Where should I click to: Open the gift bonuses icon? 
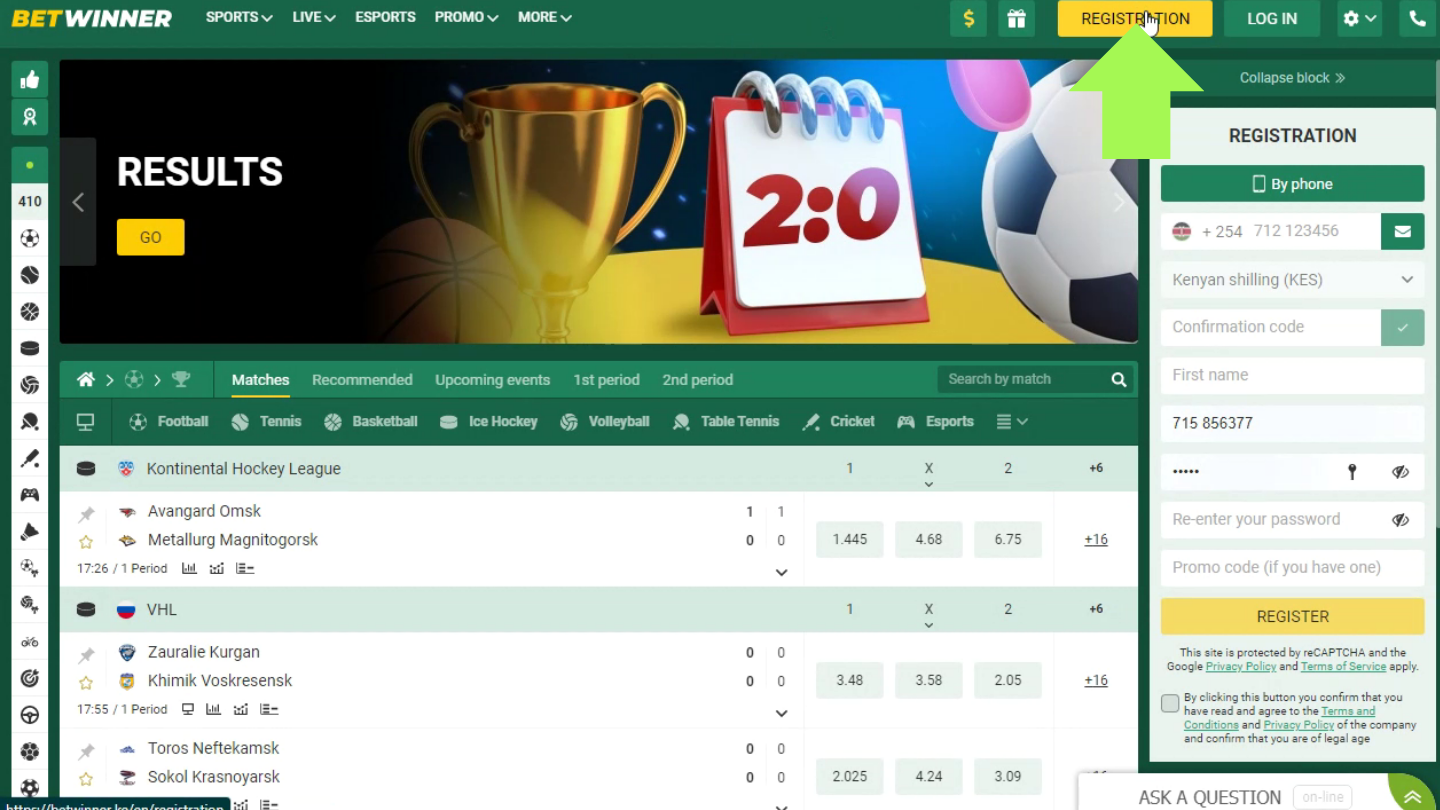1016,18
